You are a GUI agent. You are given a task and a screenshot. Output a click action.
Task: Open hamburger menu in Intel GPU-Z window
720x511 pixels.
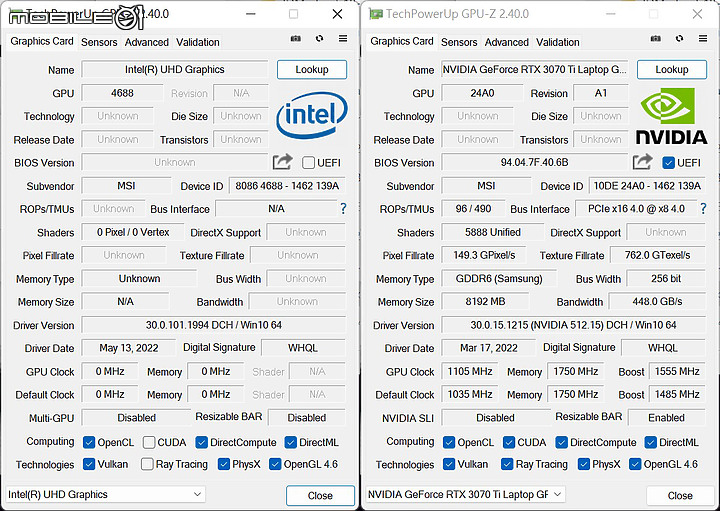point(343,39)
